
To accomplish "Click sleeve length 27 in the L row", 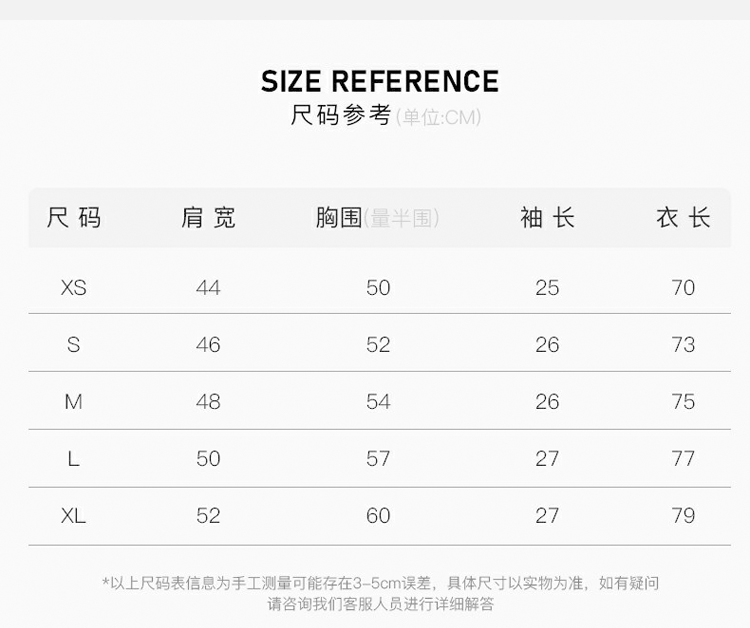I will pos(547,459).
